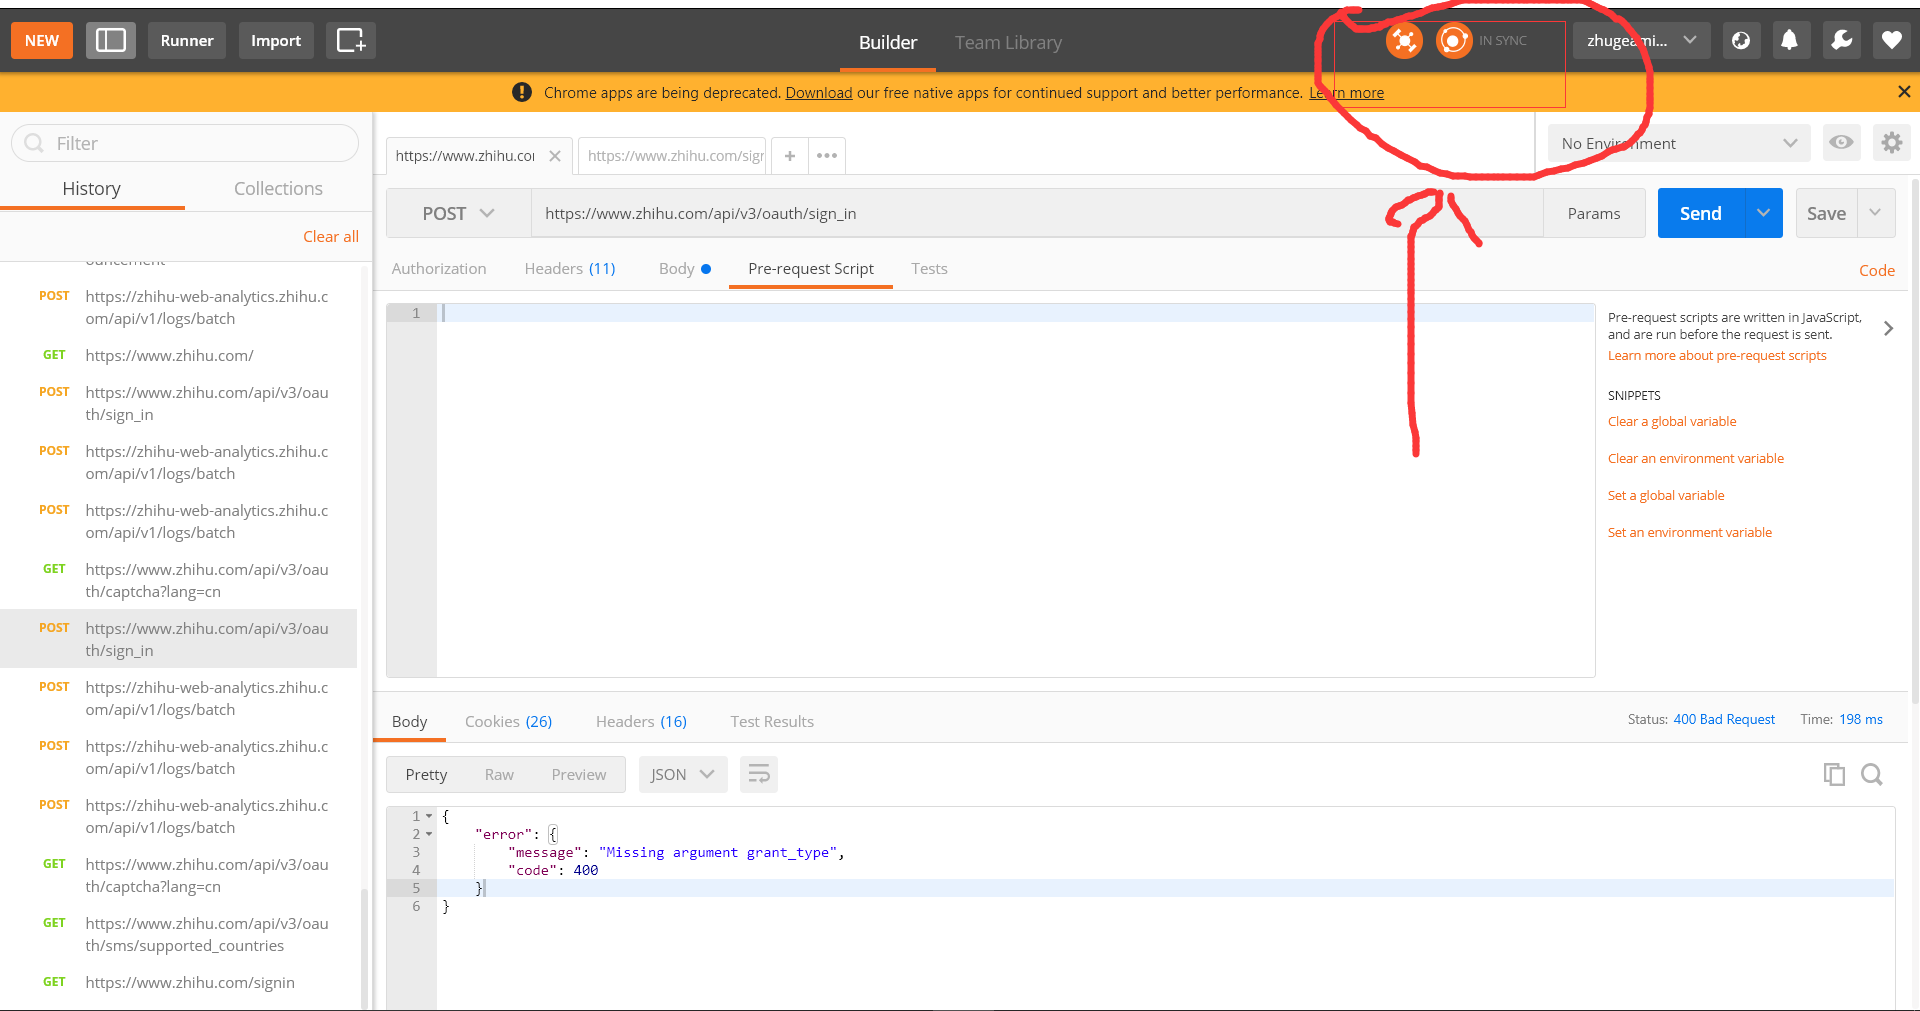
Task: Click the 400 Bad Request status
Action: click(x=1724, y=719)
